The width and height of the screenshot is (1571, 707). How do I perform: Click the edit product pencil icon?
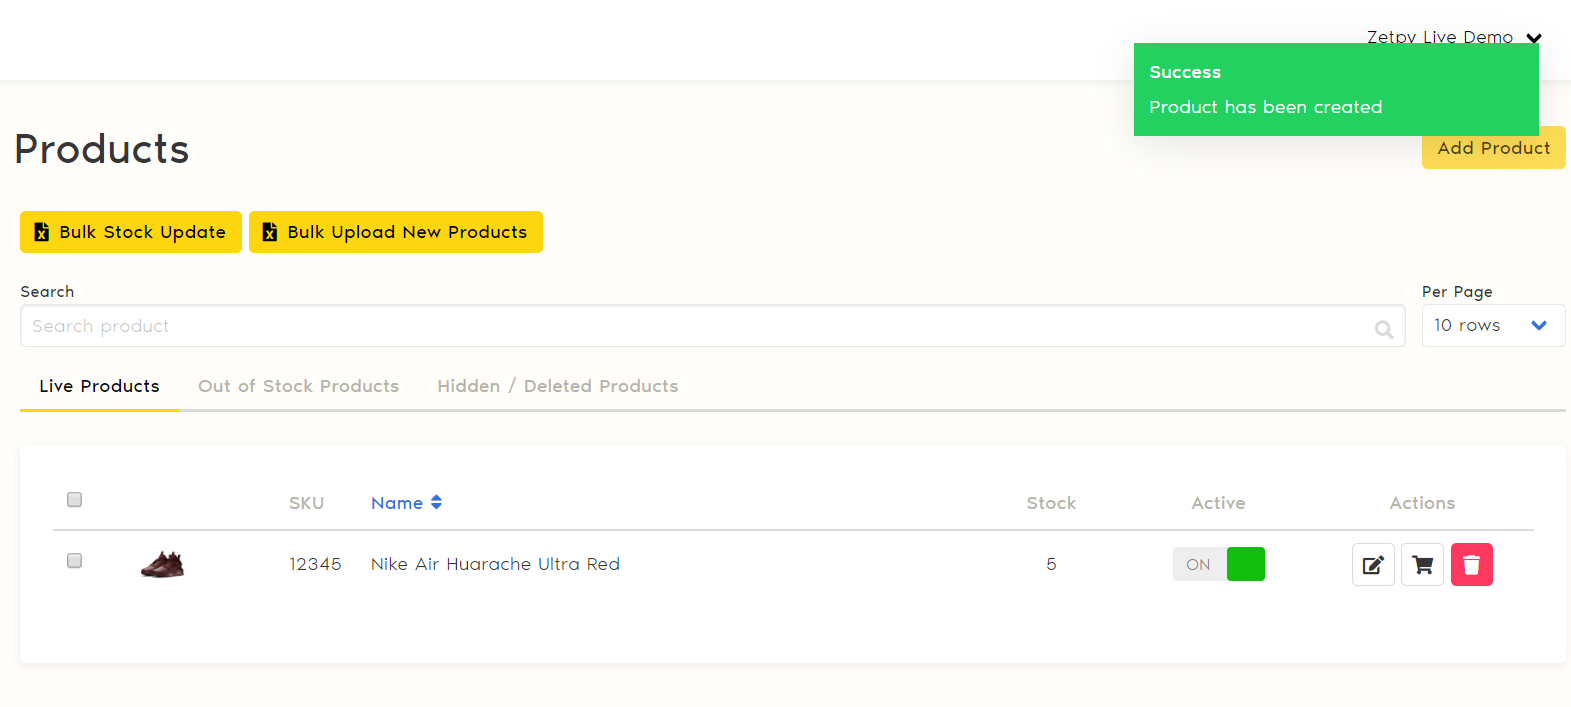[x=1373, y=565]
